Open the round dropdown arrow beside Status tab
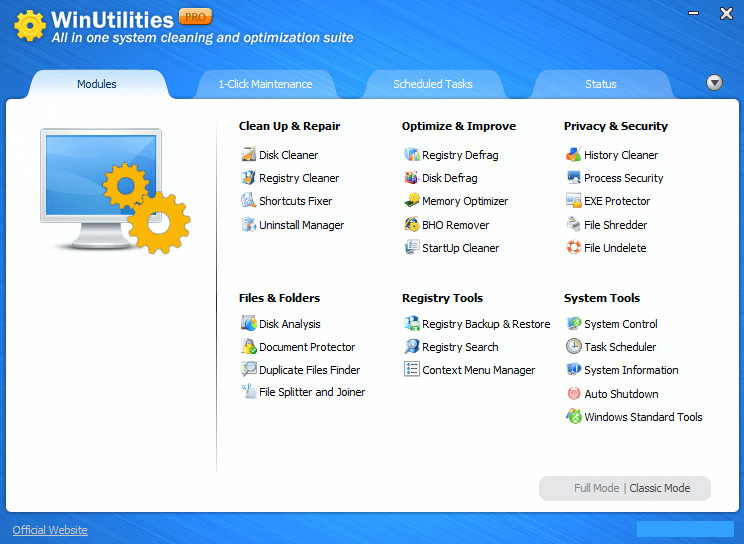The height and width of the screenshot is (544, 744). [714, 83]
